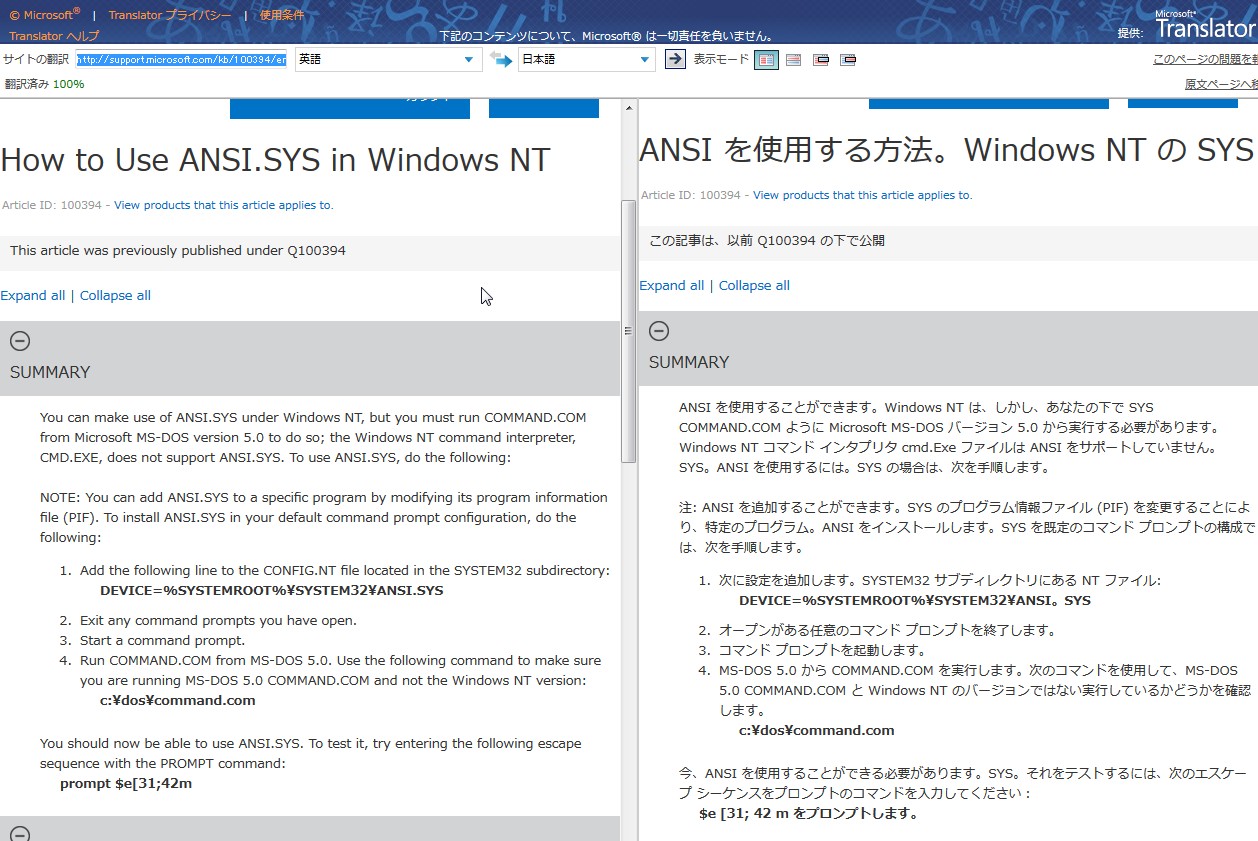Open source language dropdown showing 英語

pyautogui.click(x=388, y=60)
